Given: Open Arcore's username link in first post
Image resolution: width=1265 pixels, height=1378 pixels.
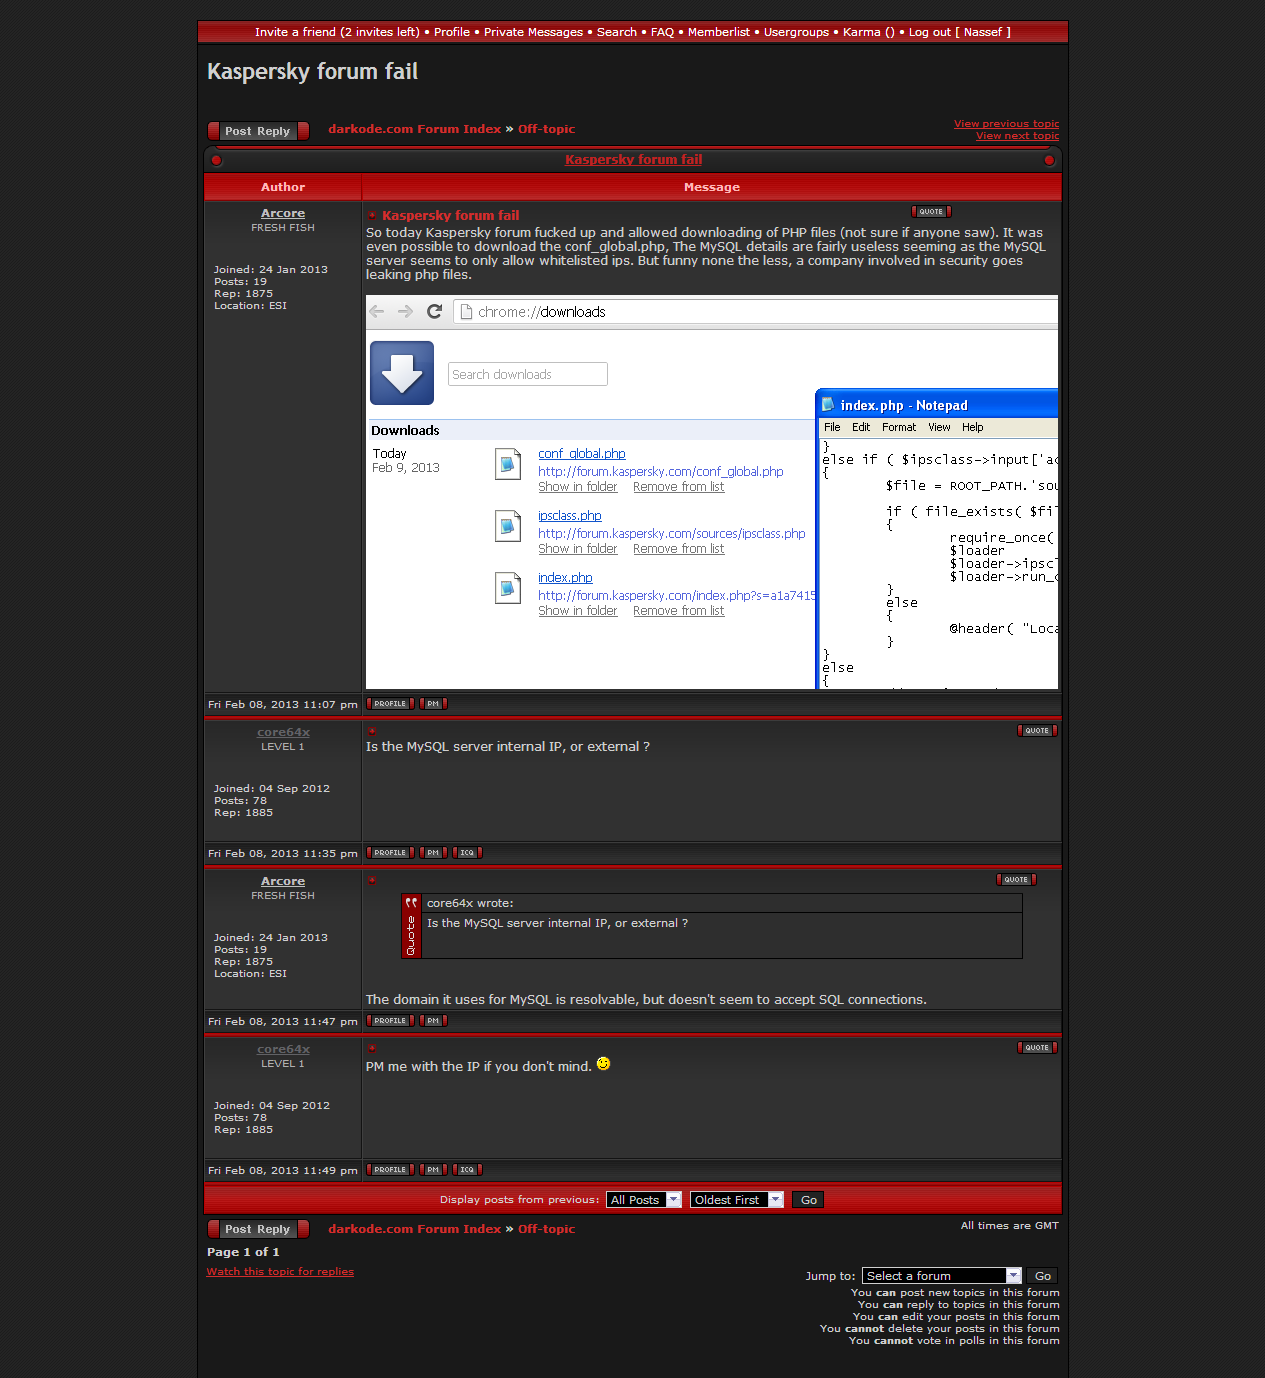Looking at the screenshot, I should [x=283, y=213].
